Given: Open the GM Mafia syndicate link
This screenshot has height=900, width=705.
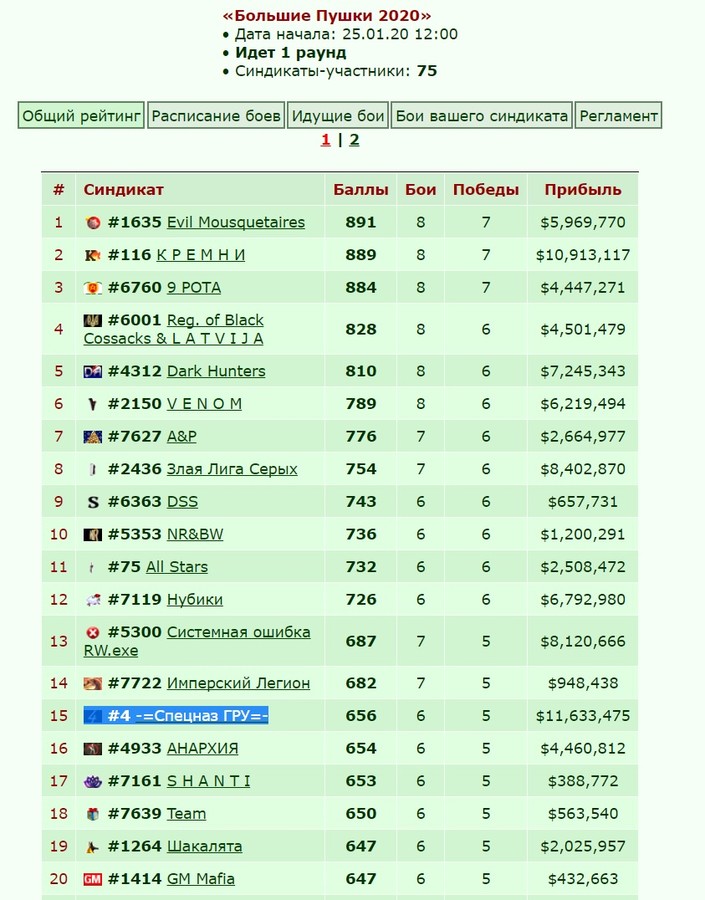Looking at the screenshot, I should point(201,879).
